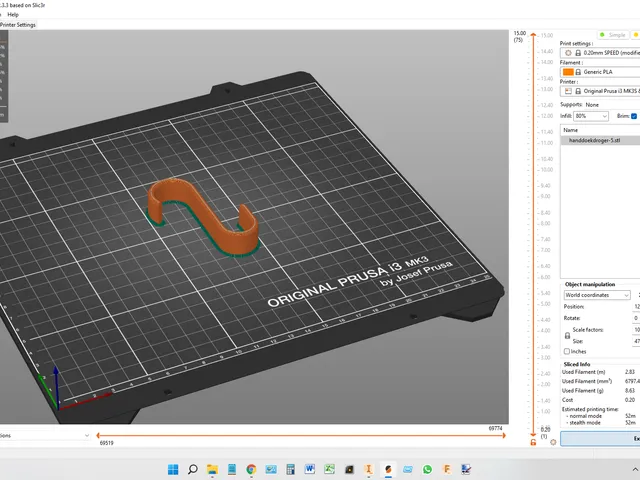Toggle the scale factors lock icon
This screenshot has height=480, width=640.
[x=567, y=336]
